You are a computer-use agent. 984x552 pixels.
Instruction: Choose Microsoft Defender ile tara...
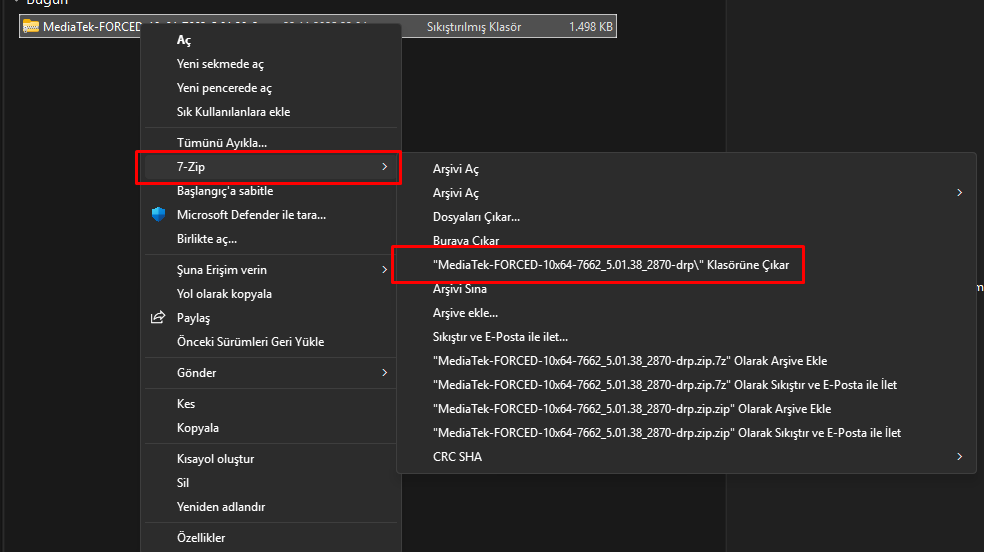271,215
